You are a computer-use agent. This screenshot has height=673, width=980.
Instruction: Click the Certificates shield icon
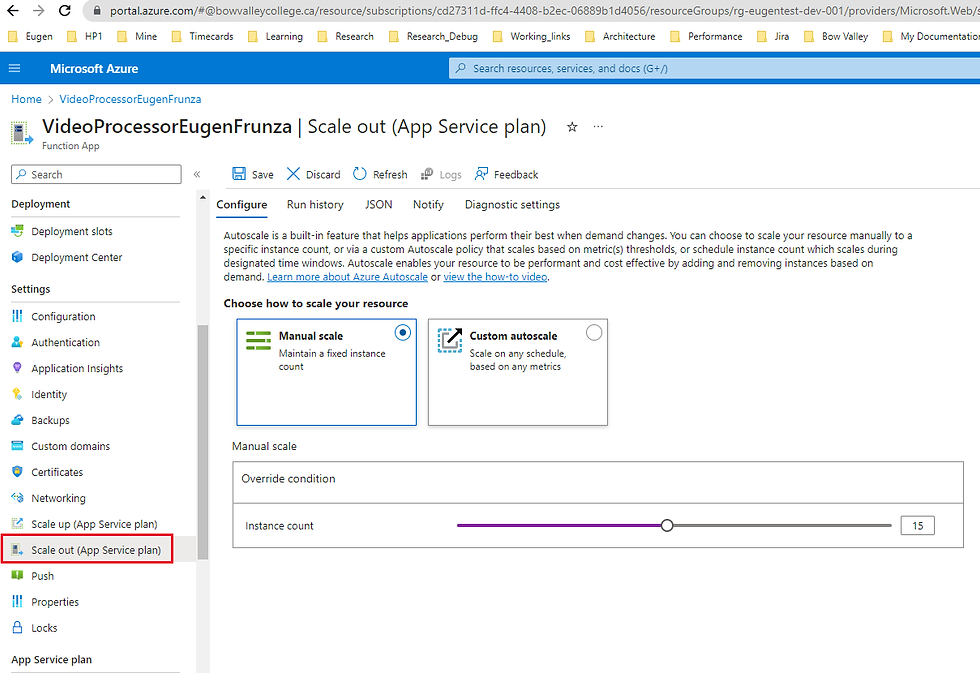[x=18, y=472]
